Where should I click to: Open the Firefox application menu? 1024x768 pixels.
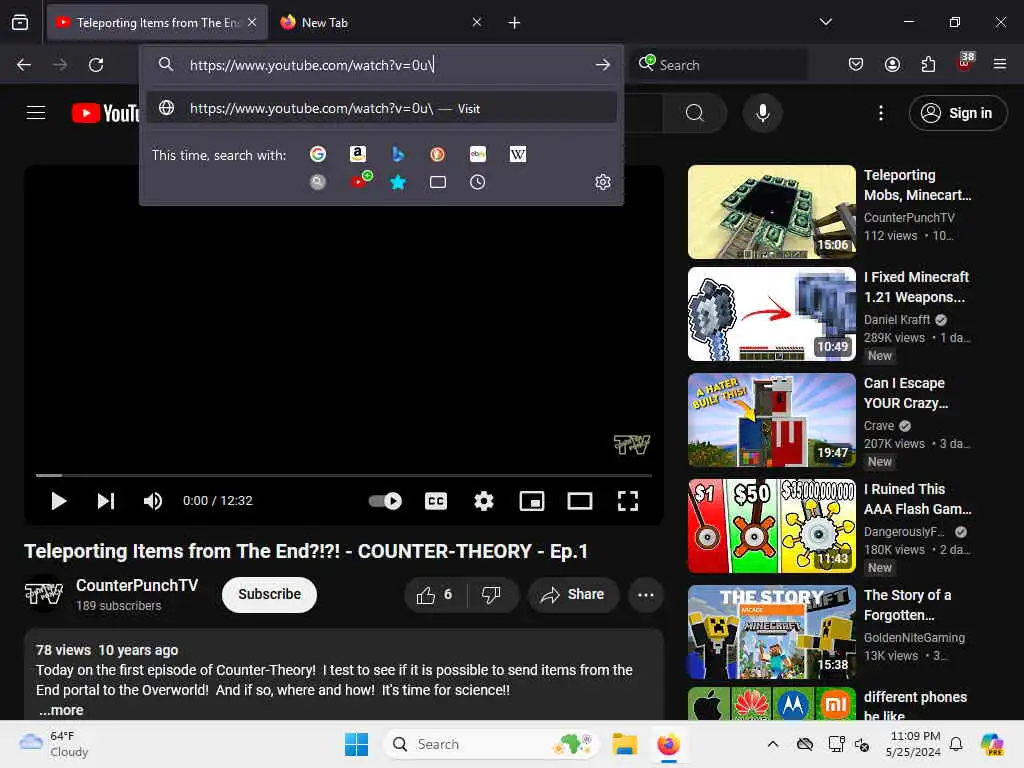coord(999,64)
